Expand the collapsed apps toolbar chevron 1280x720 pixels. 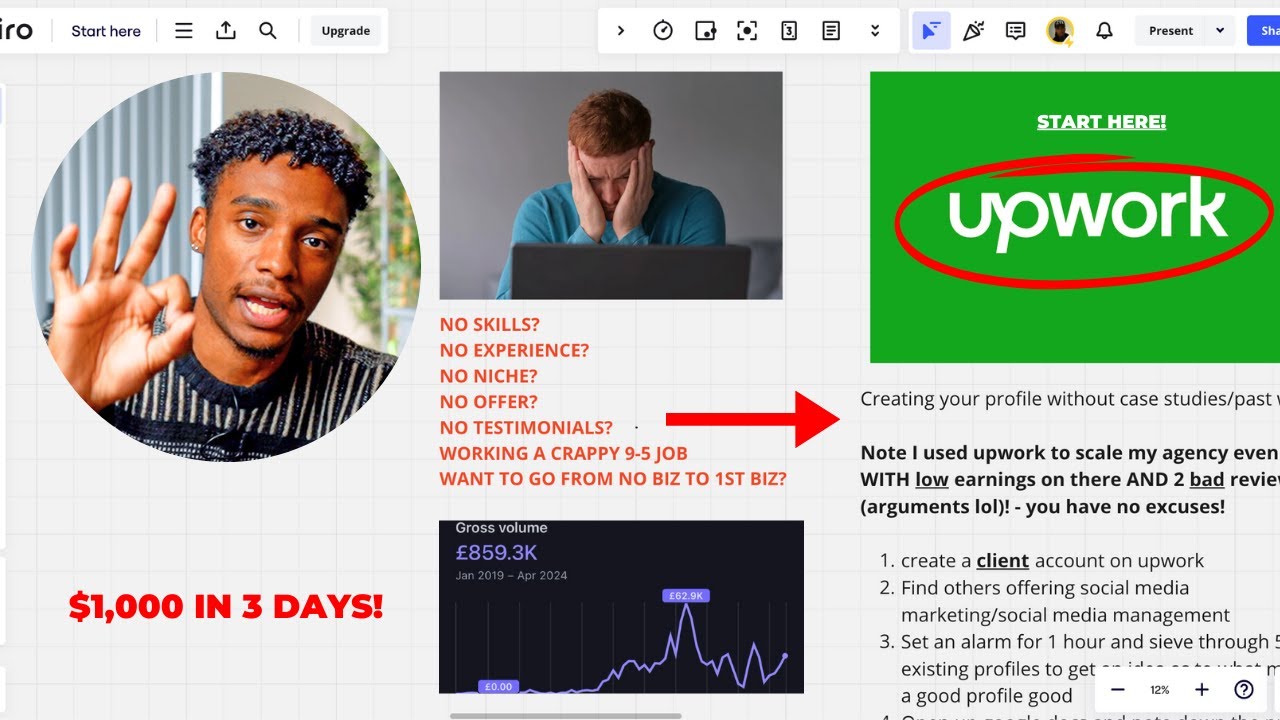click(620, 31)
